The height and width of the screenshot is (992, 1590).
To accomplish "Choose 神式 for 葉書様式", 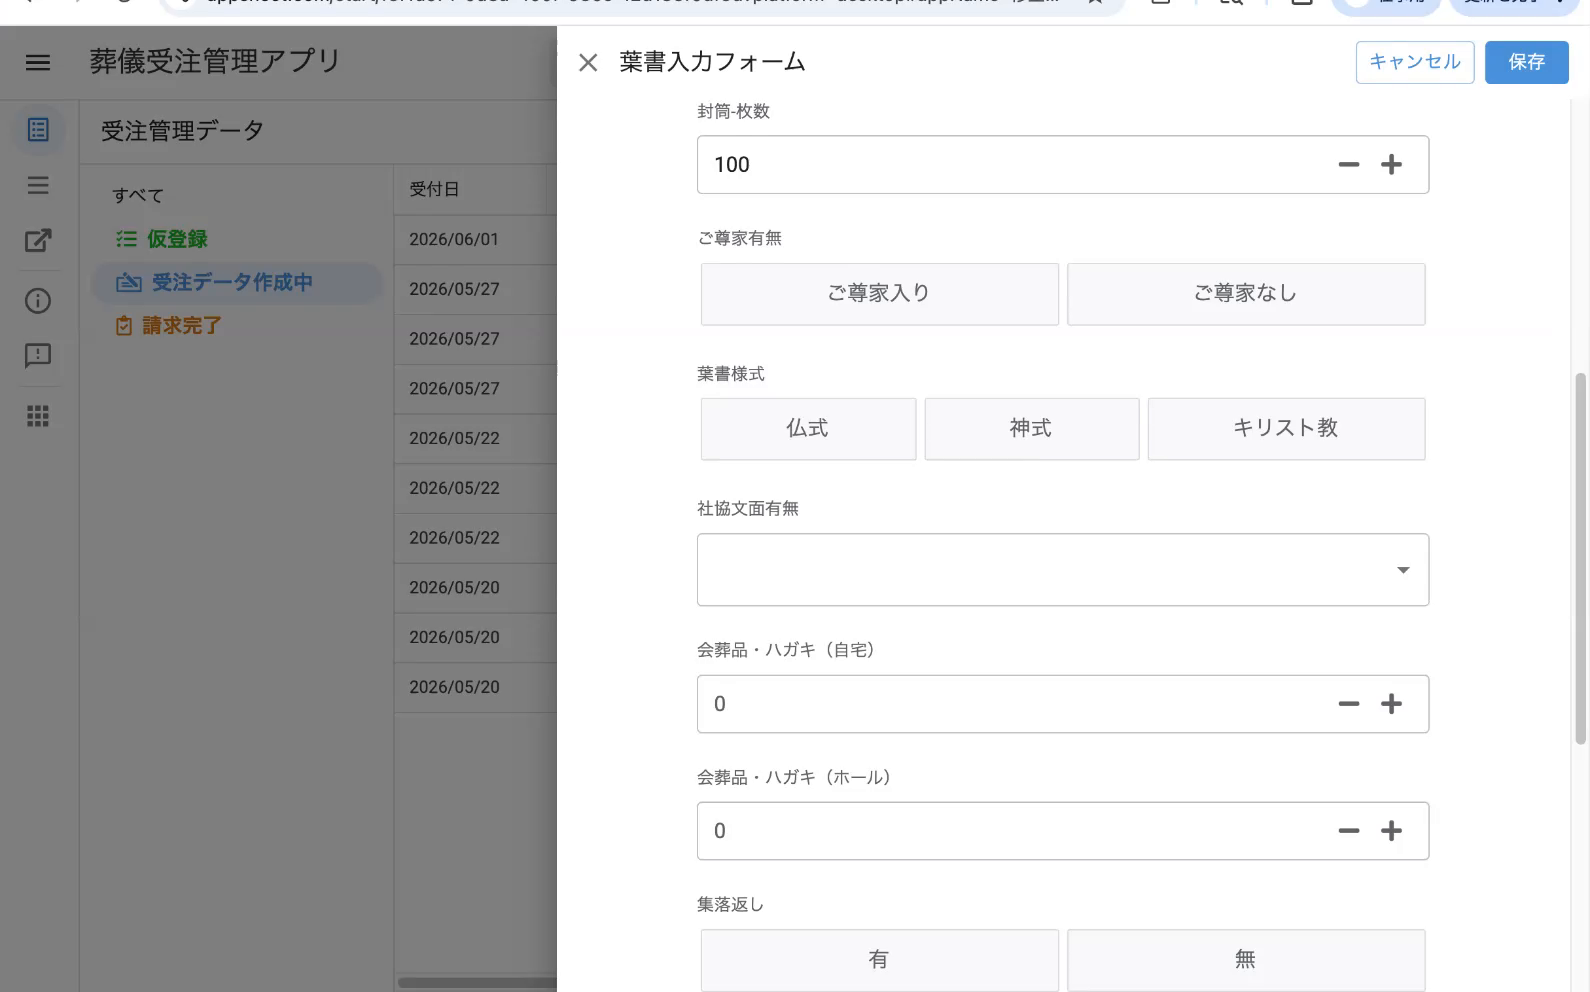I will point(1031,429).
